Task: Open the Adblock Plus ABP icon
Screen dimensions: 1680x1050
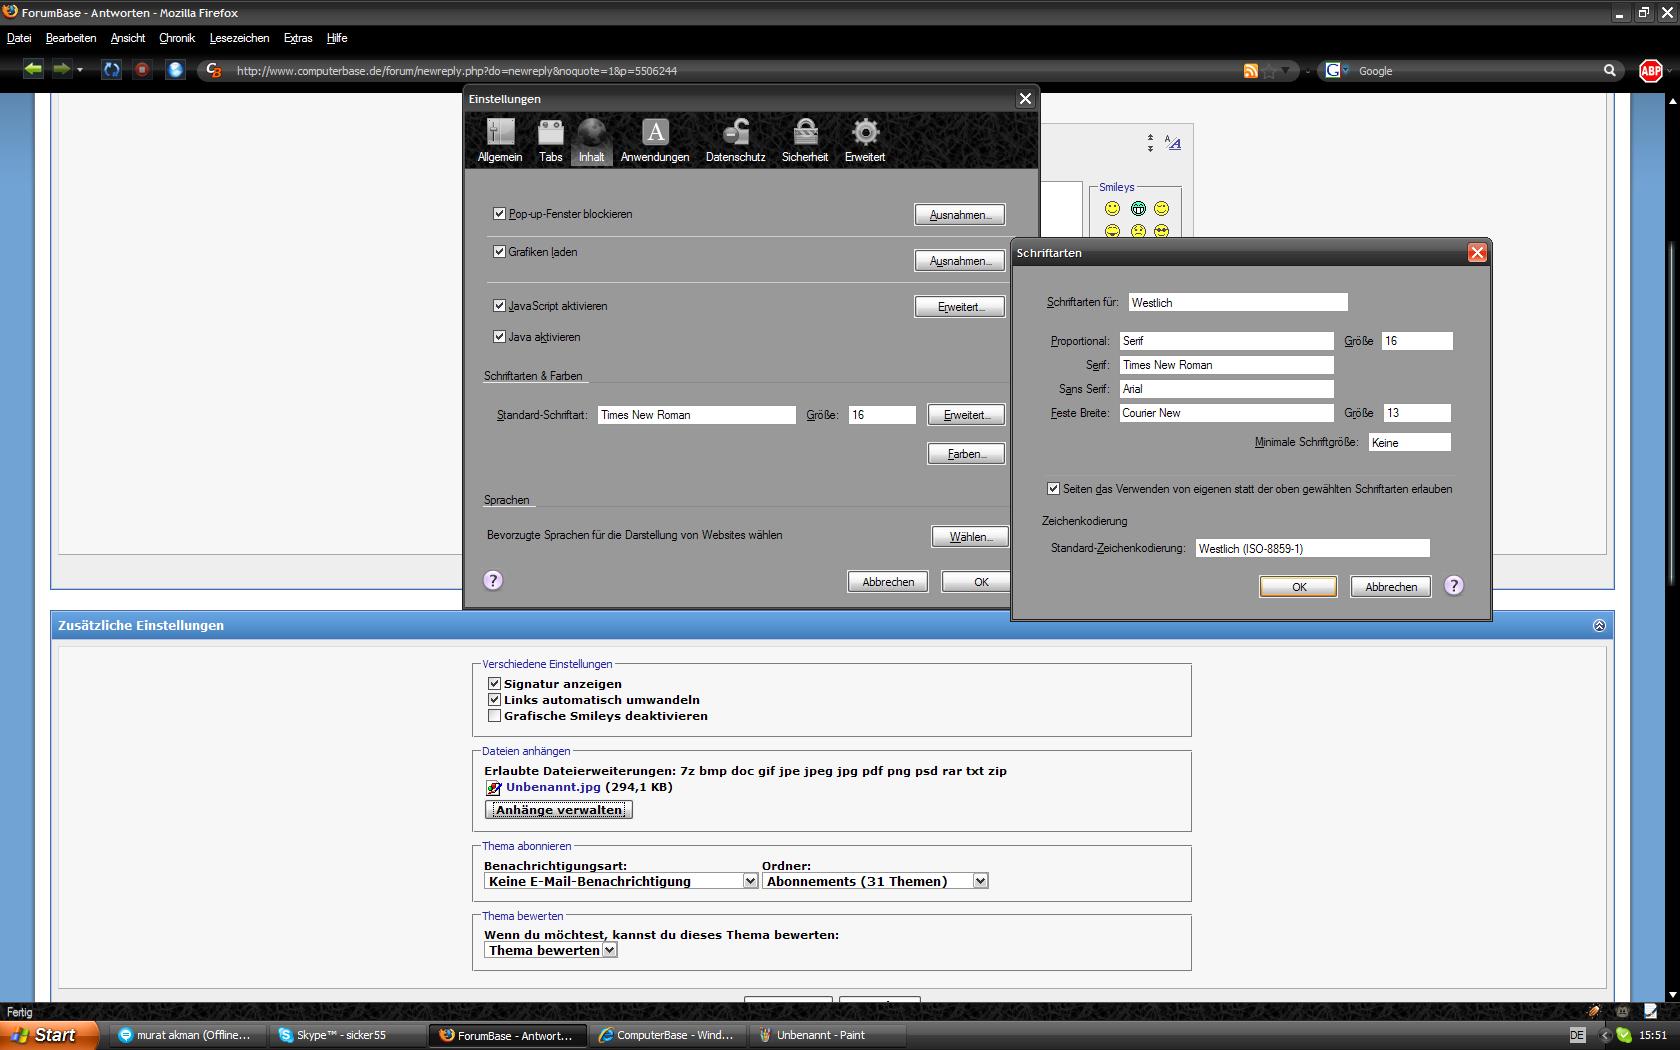Action: (x=1650, y=70)
